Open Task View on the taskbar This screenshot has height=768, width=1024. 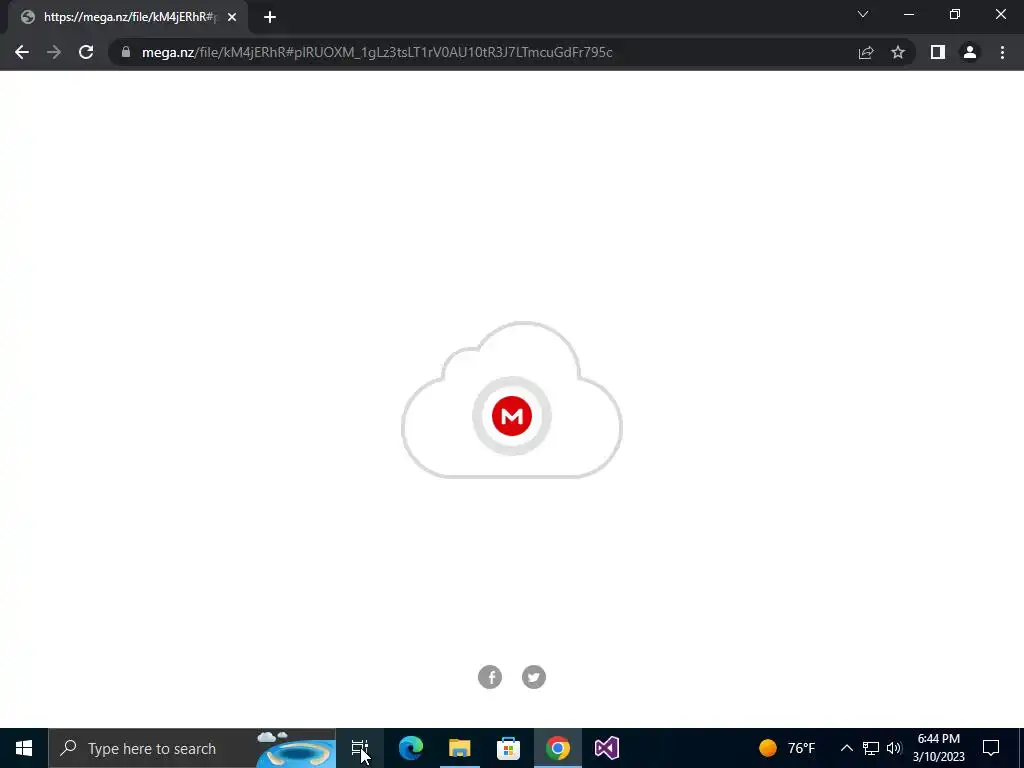360,748
